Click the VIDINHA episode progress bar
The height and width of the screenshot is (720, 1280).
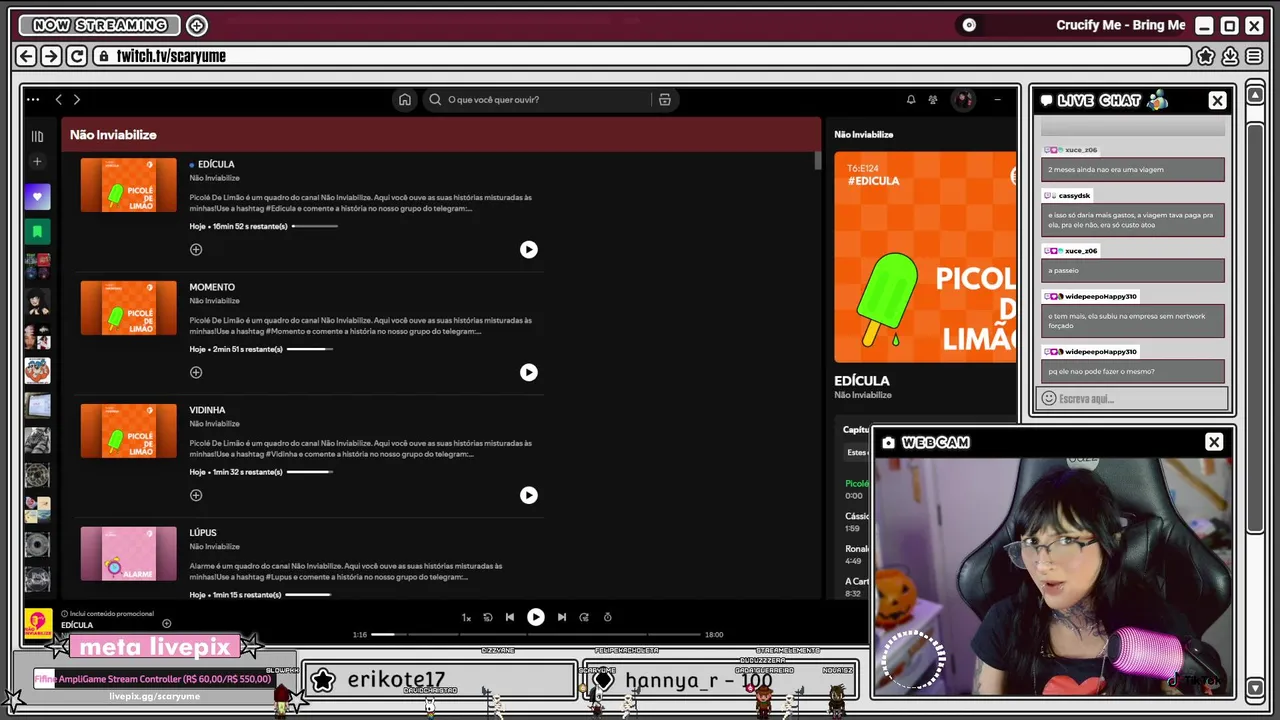[310, 472]
